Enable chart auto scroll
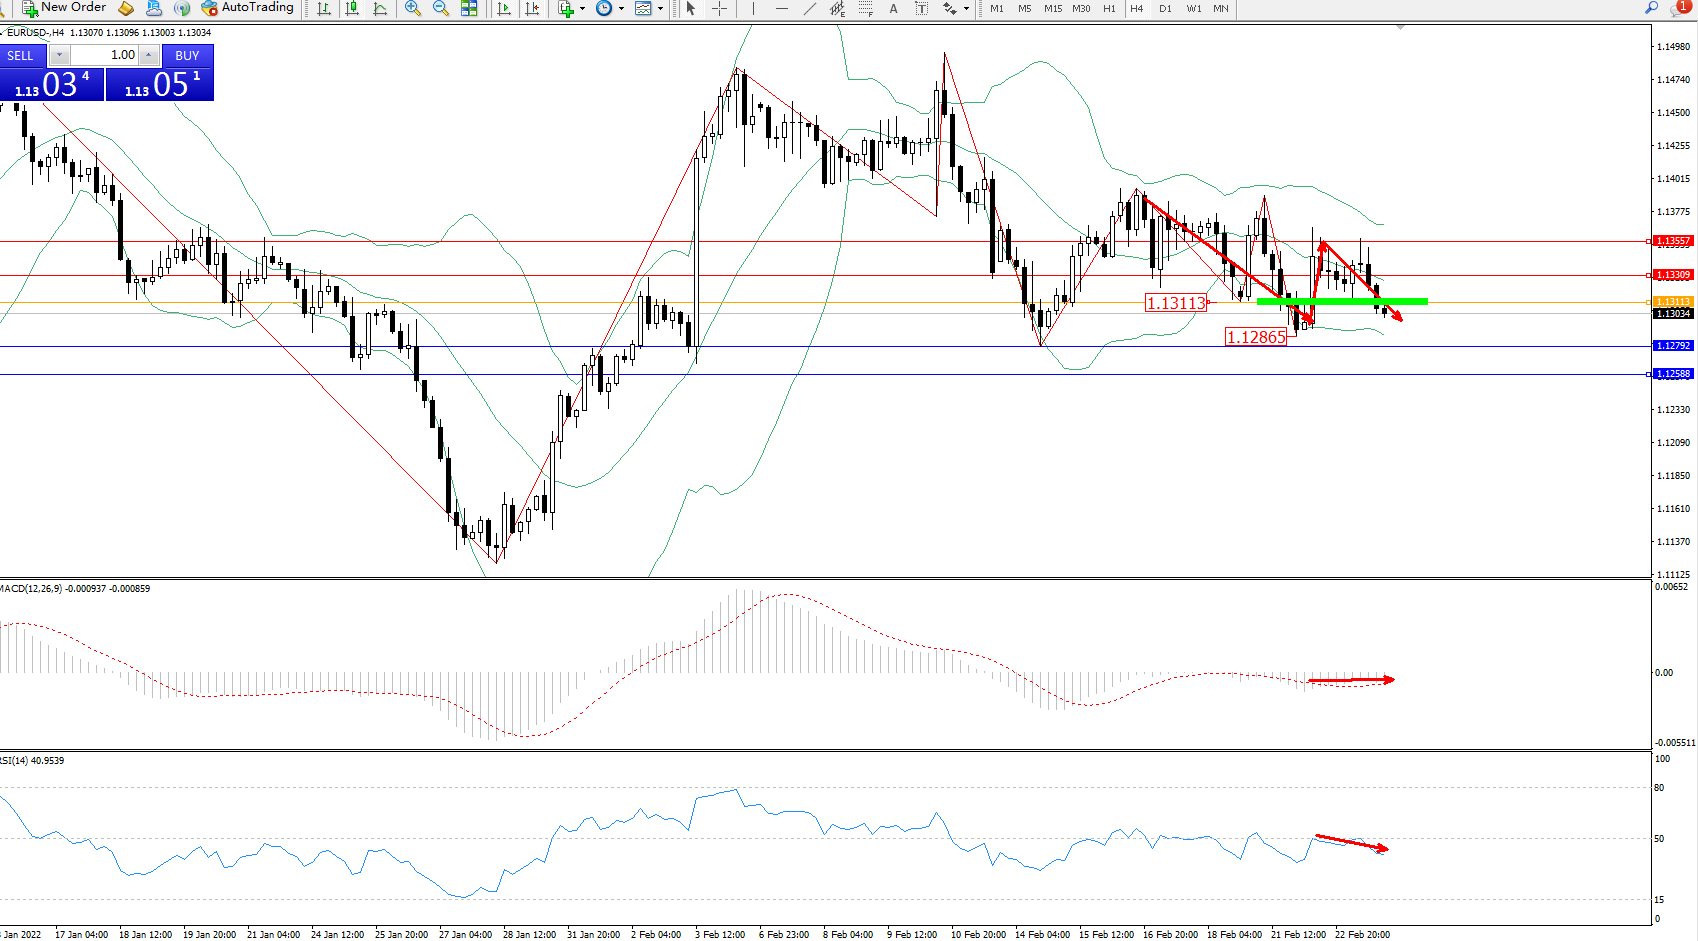The image size is (1698, 941). 504,9
